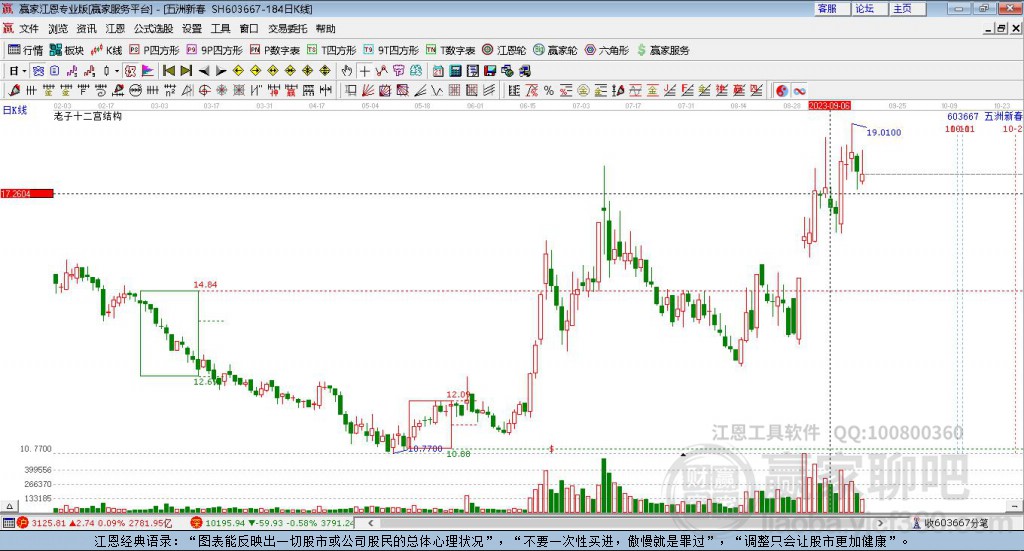Select the 2023-09-06 date marker

tap(829, 105)
